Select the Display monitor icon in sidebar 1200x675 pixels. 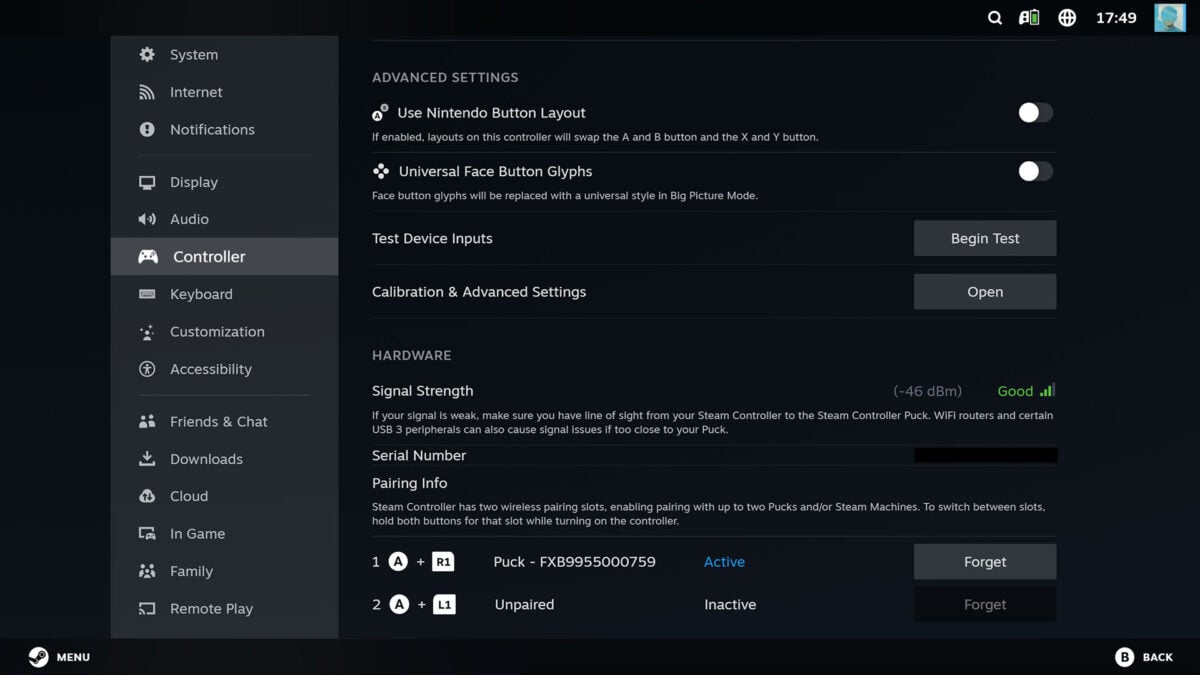(x=147, y=182)
